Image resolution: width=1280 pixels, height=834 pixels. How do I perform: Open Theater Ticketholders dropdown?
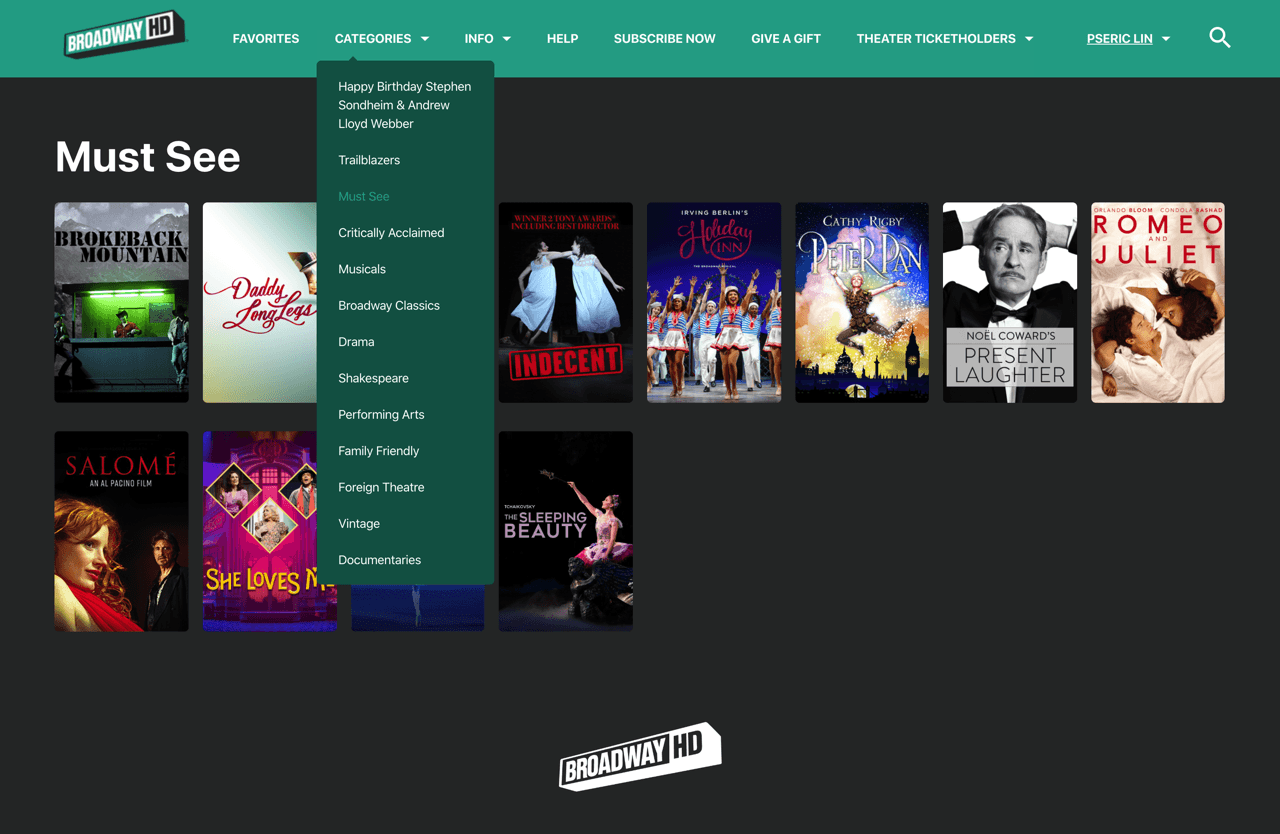click(x=945, y=39)
